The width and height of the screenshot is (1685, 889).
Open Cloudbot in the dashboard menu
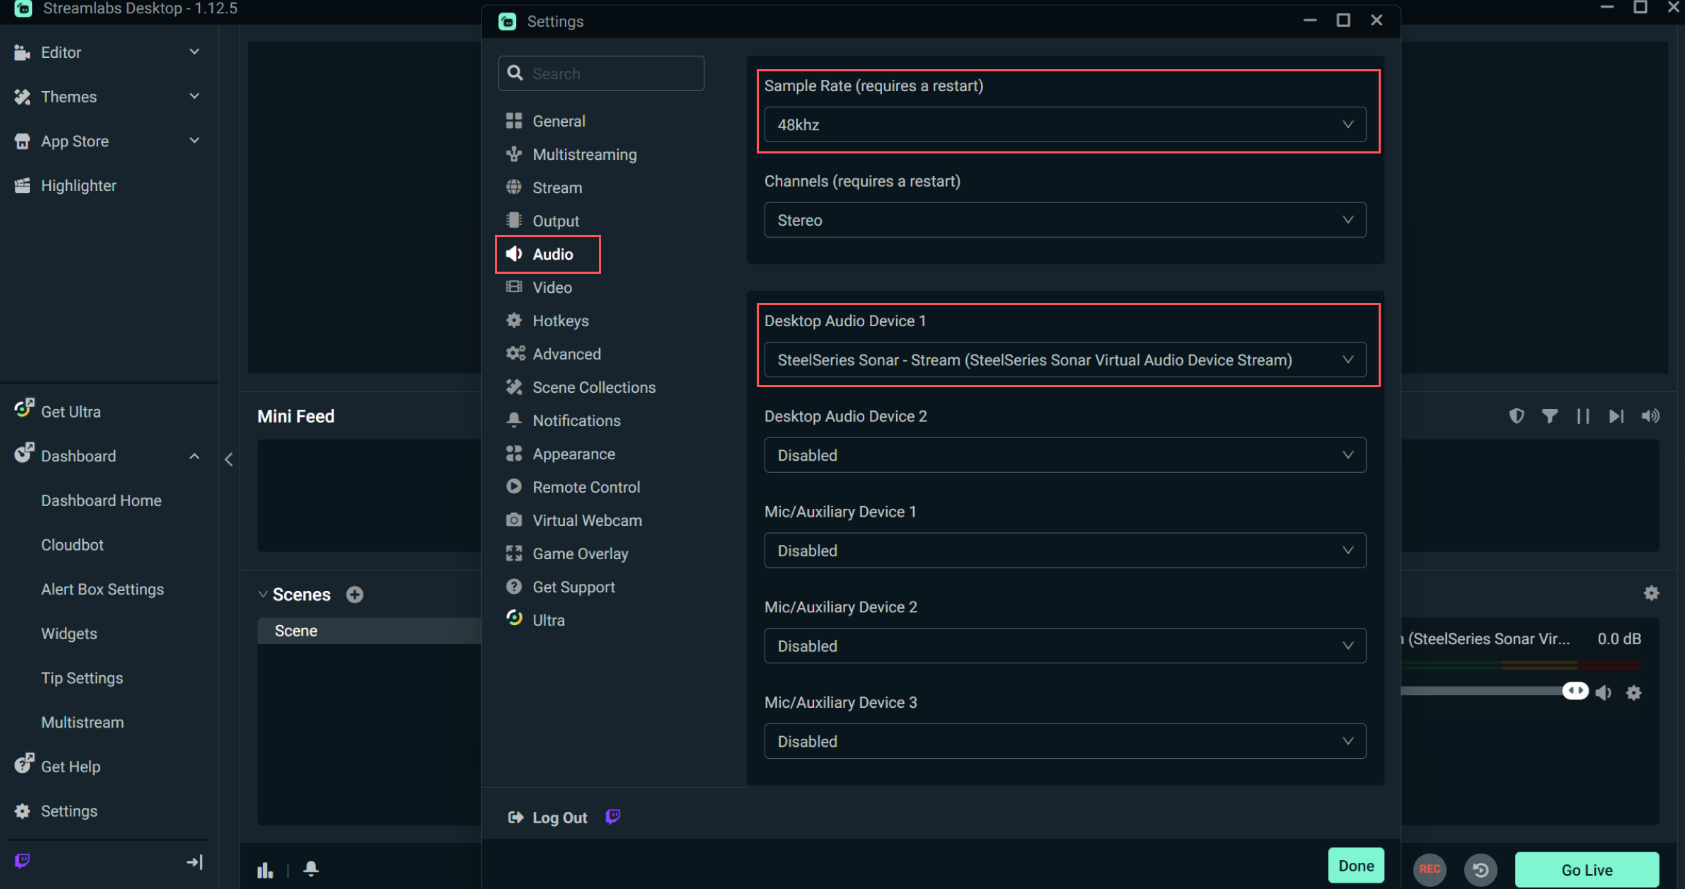[72, 545]
